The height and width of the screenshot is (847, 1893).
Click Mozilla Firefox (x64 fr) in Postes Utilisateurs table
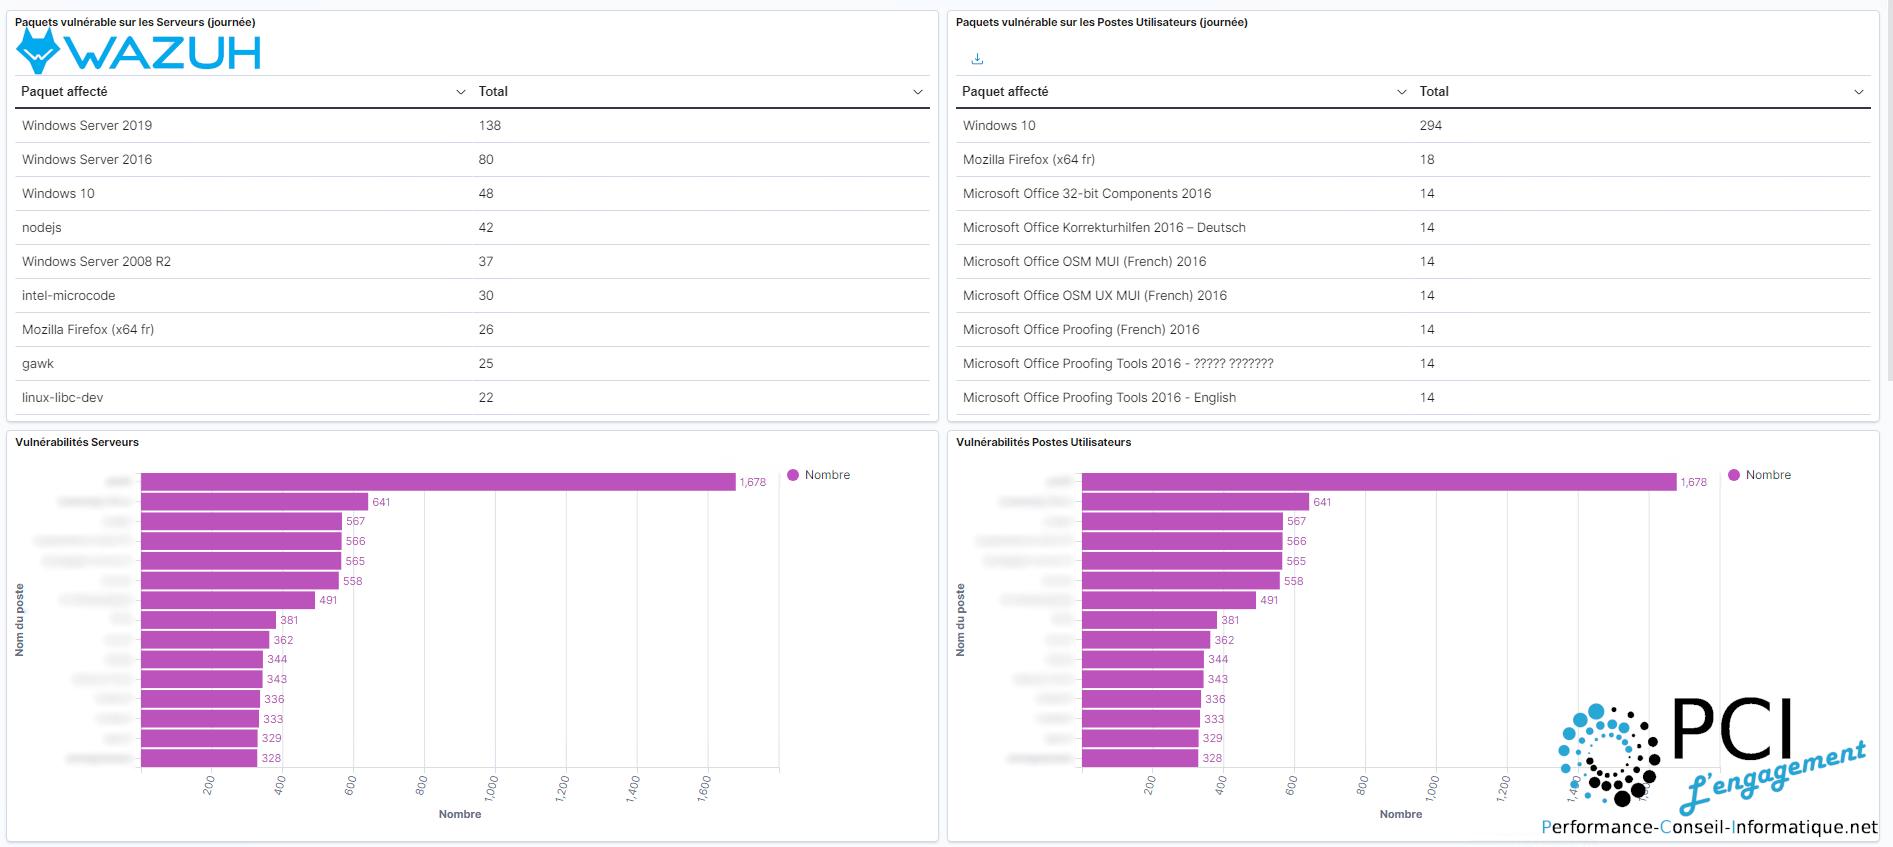pos(1029,159)
